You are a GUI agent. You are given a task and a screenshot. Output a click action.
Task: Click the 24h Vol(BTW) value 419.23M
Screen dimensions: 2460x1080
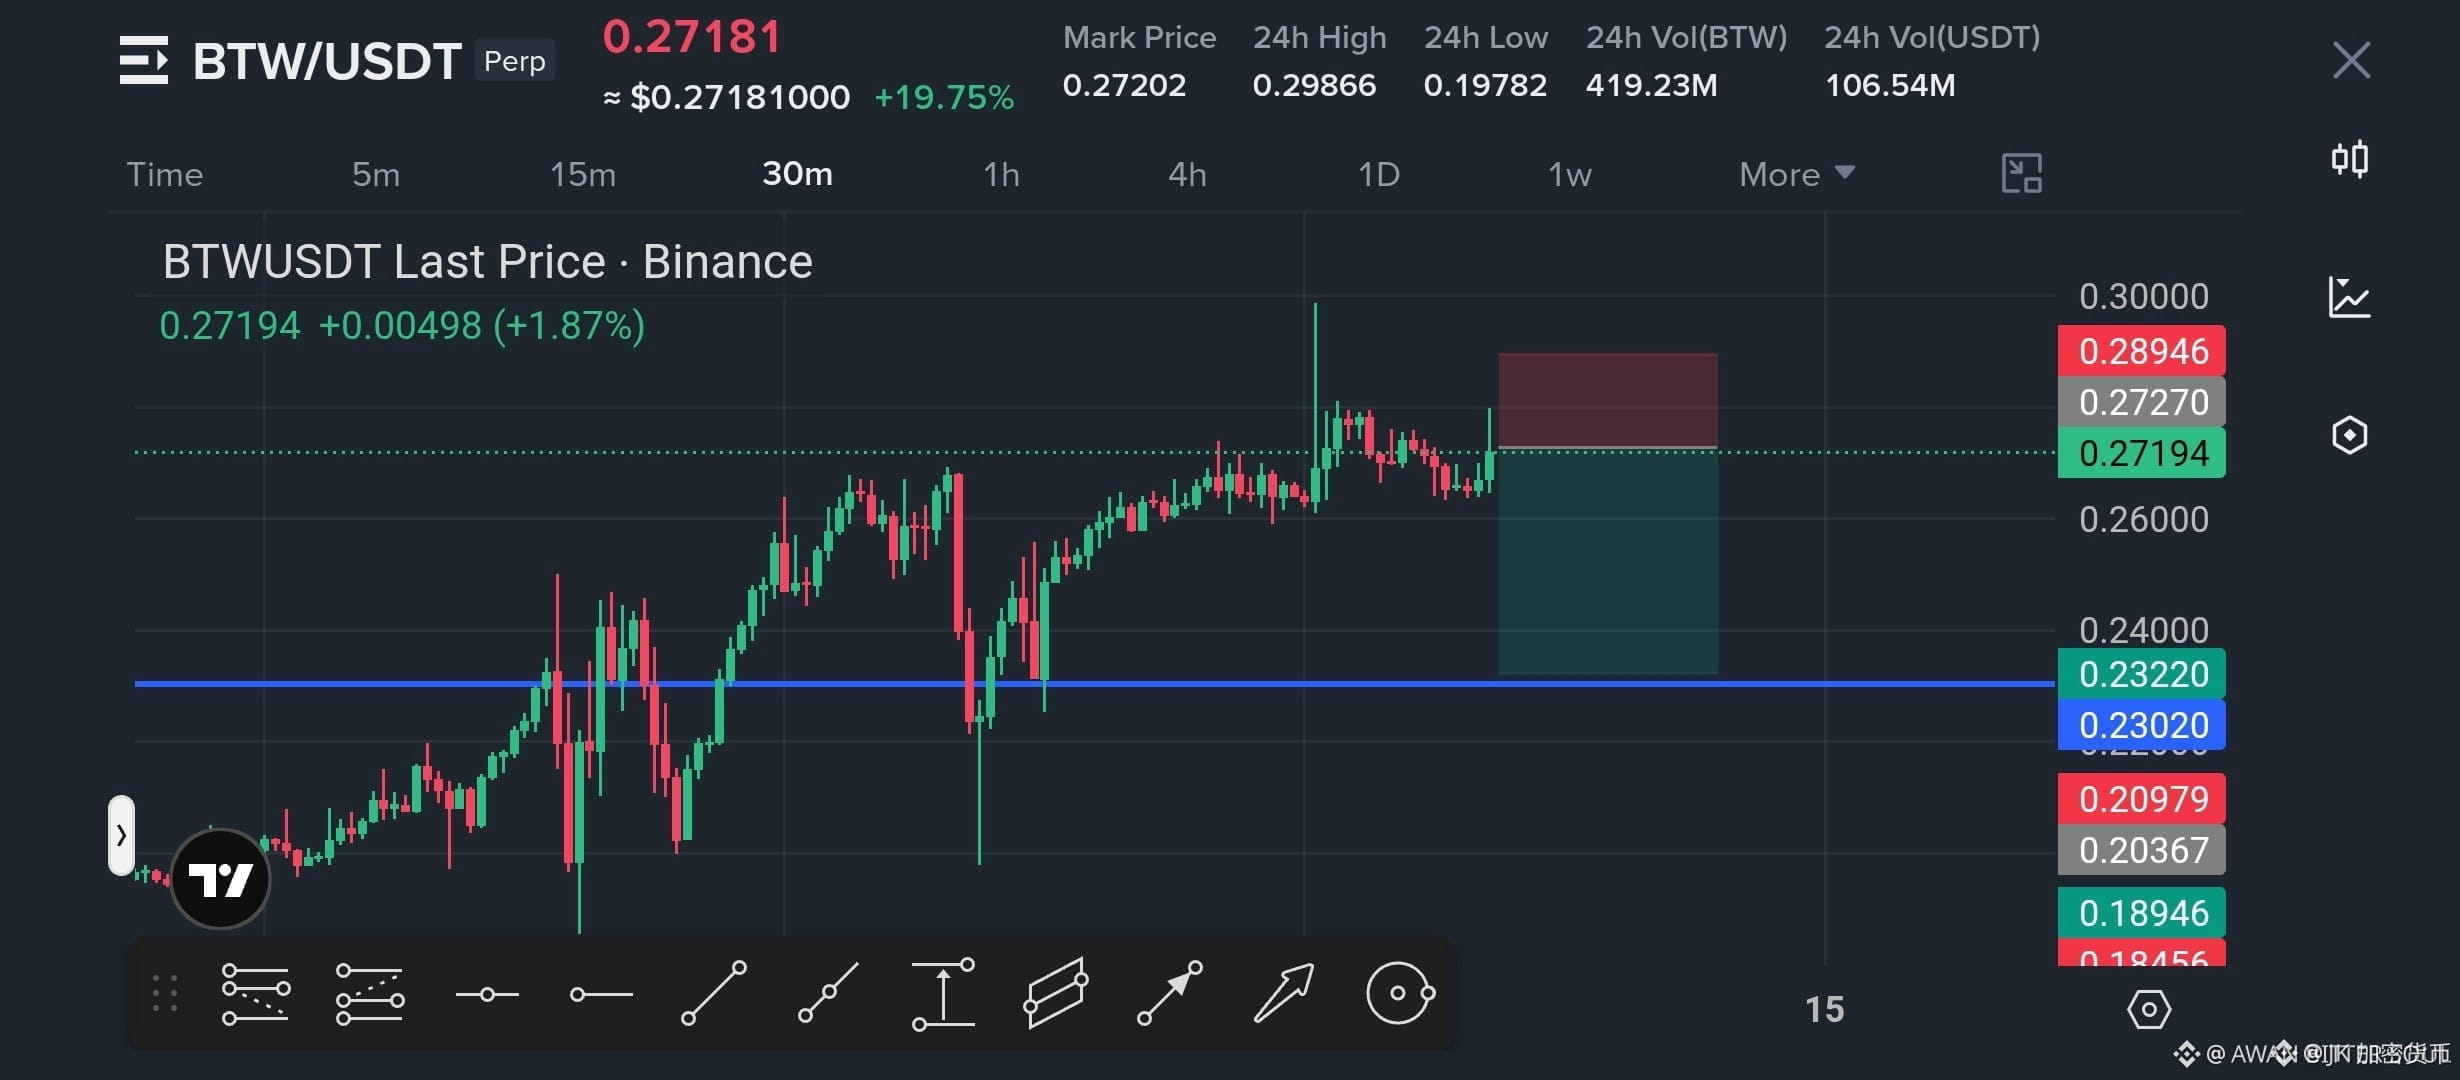1651,85
